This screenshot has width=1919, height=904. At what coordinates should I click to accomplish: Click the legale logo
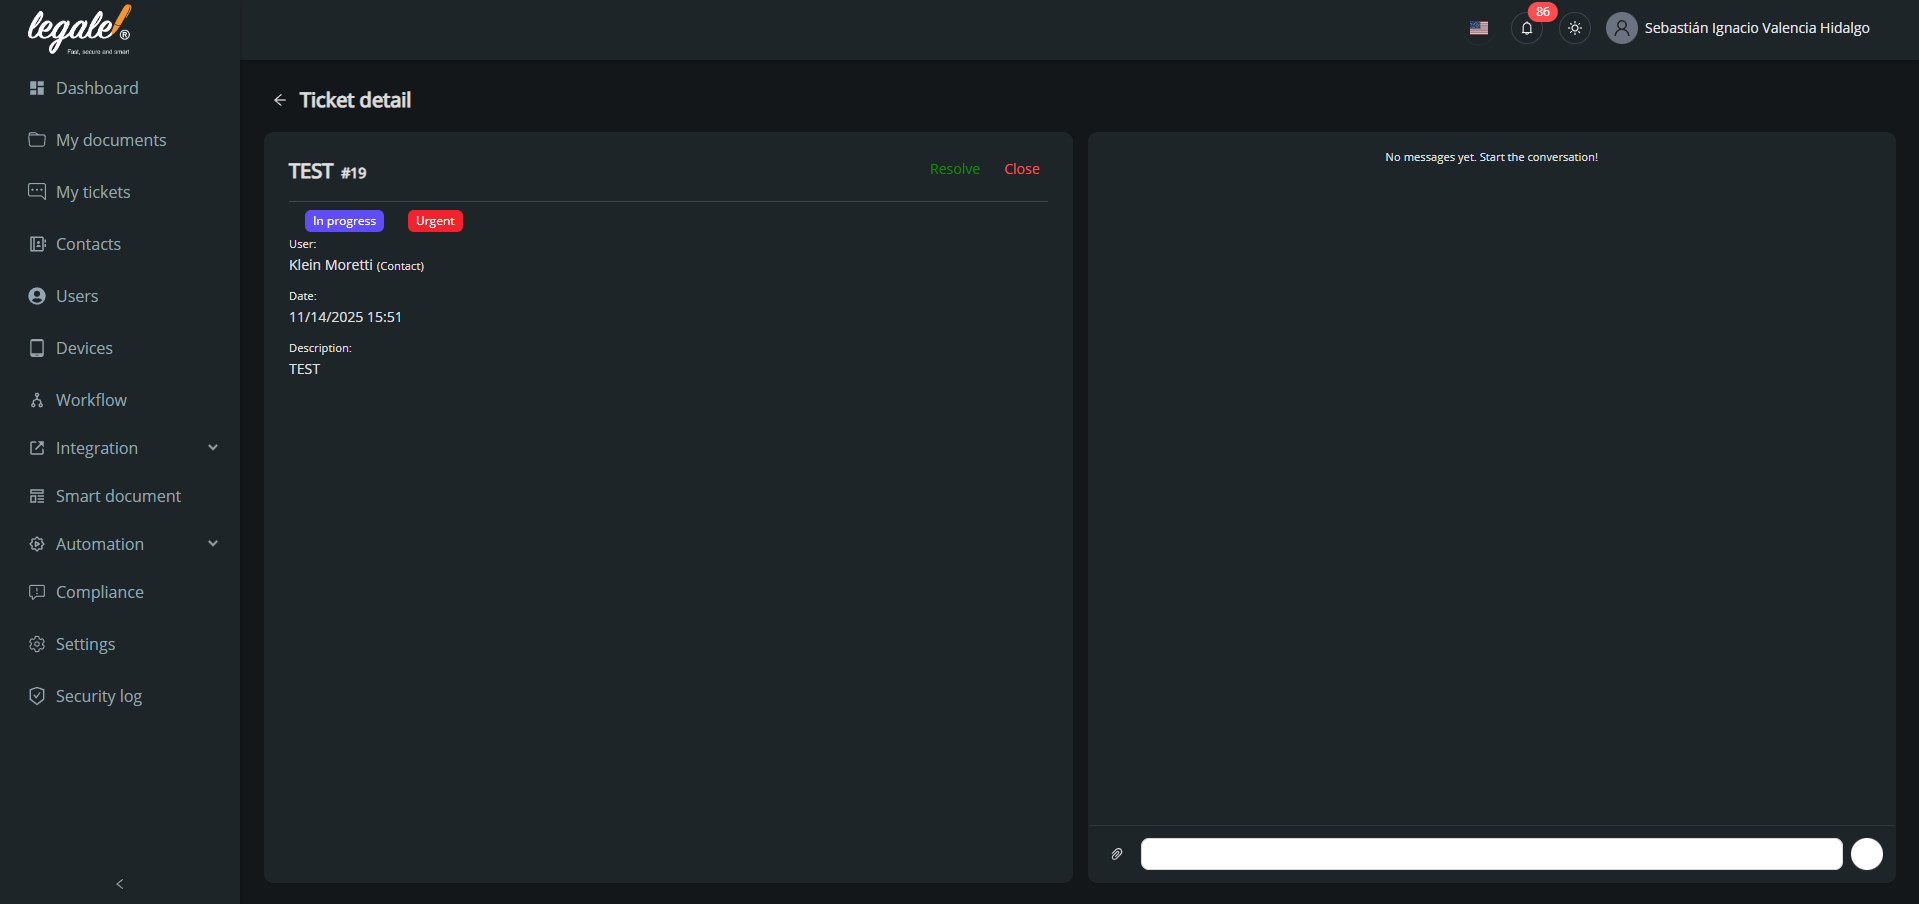tap(79, 30)
